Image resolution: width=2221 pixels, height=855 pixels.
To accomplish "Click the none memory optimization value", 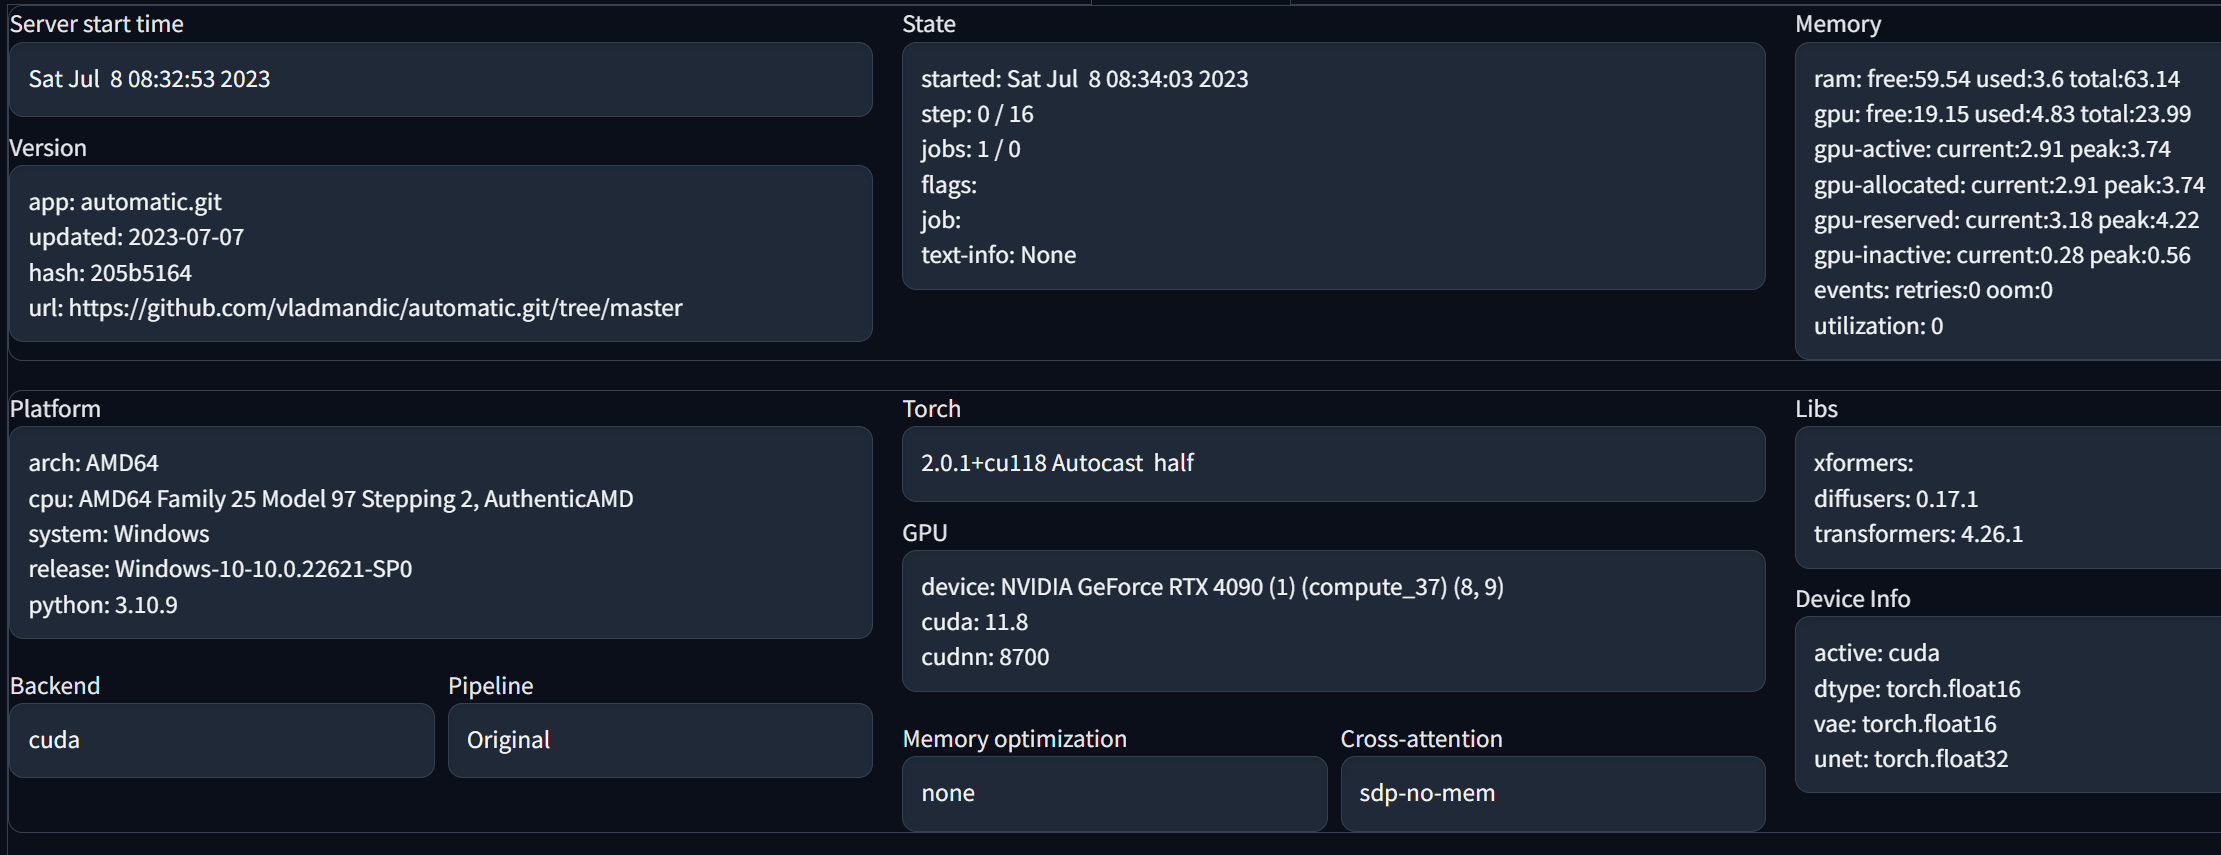I will point(948,793).
